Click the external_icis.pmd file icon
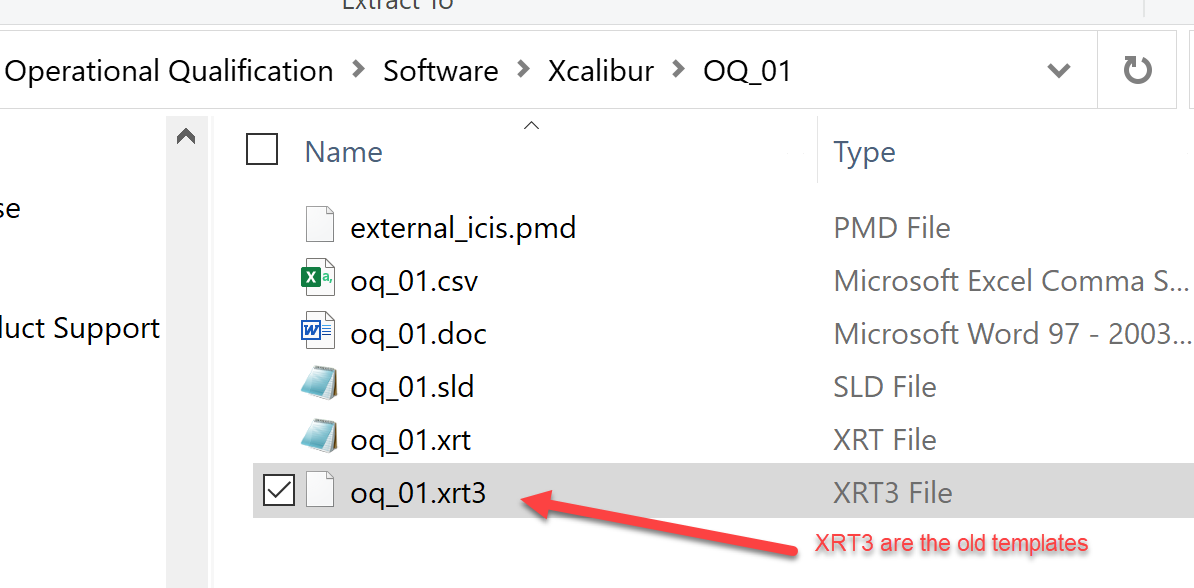Image resolution: width=1194 pixels, height=588 pixels. coord(320,226)
